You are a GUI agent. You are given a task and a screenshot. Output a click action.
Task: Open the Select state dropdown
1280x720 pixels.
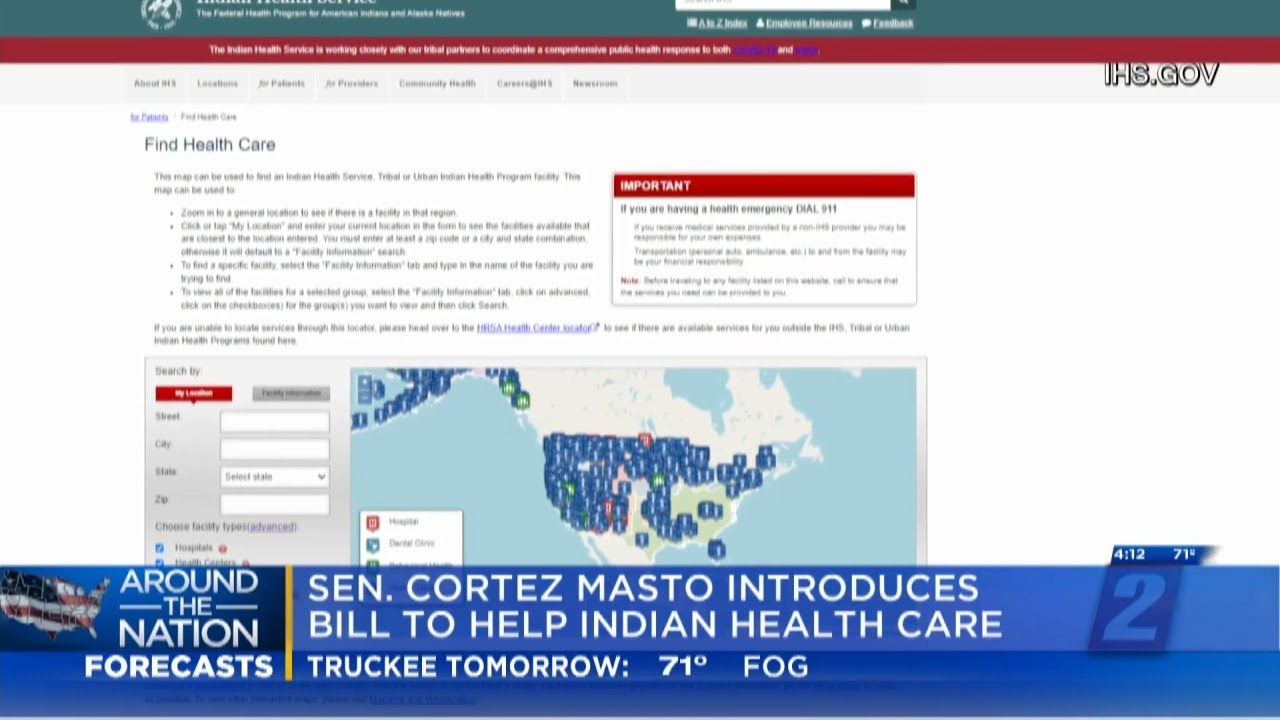coord(275,477)
